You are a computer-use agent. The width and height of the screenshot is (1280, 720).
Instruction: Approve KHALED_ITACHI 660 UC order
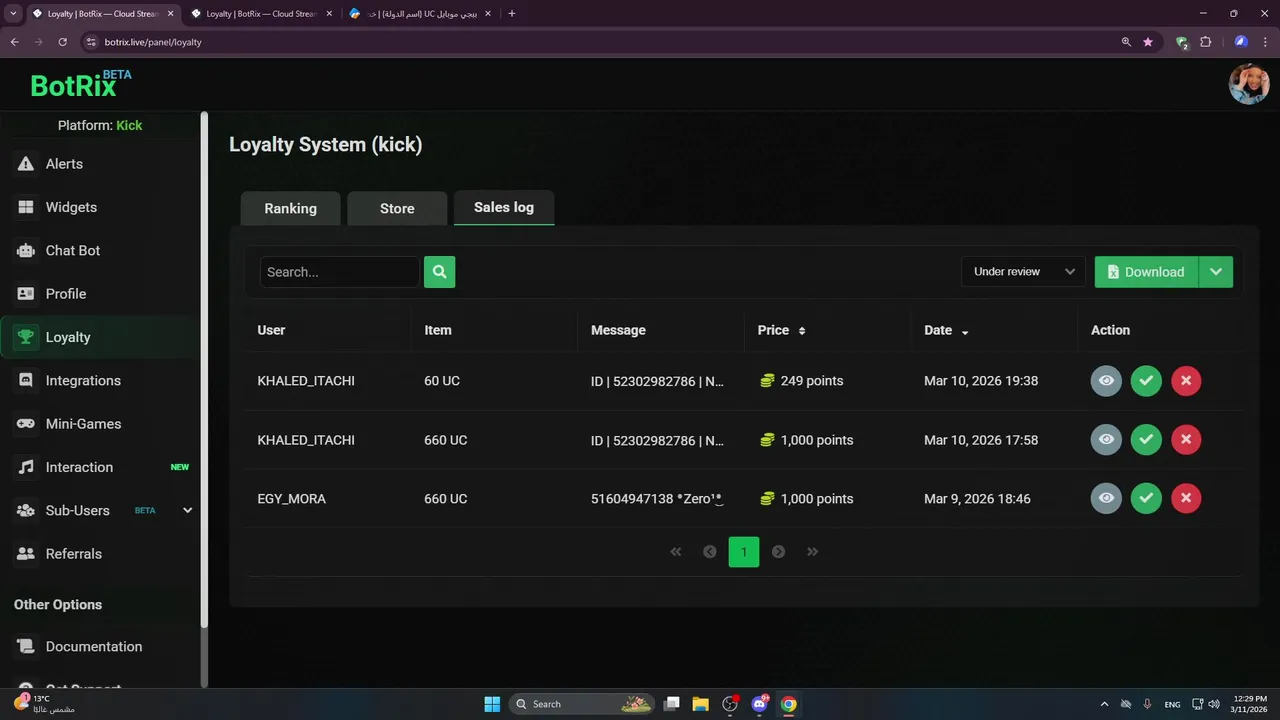[1146, 440]
